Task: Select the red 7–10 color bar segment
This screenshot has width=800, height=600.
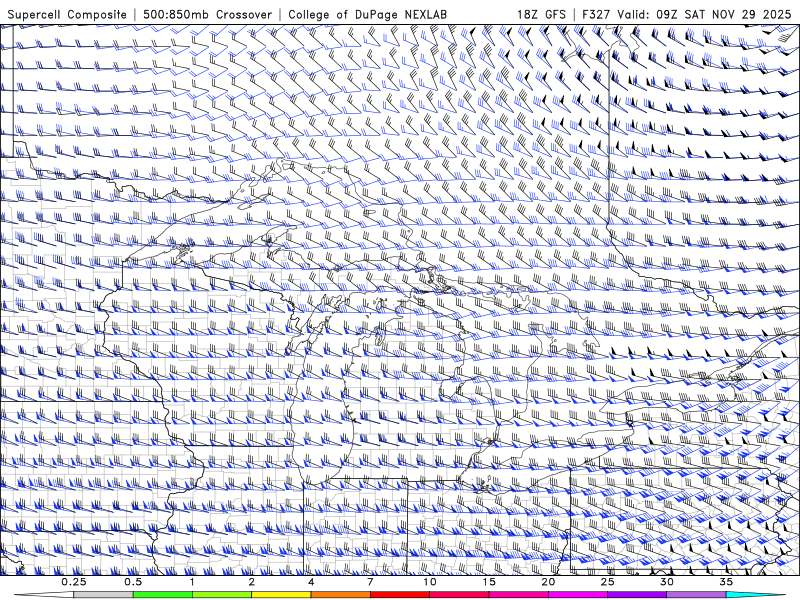Action: [399, 595]
